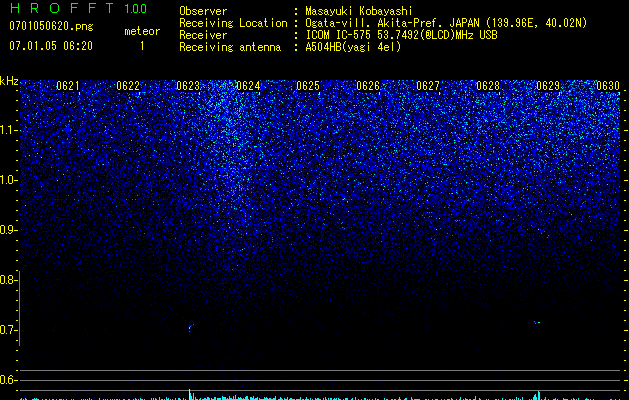This screenshot has width=629, height=400.
Task: Click the 0.6 kHz axis label
Action: (8, 380)
